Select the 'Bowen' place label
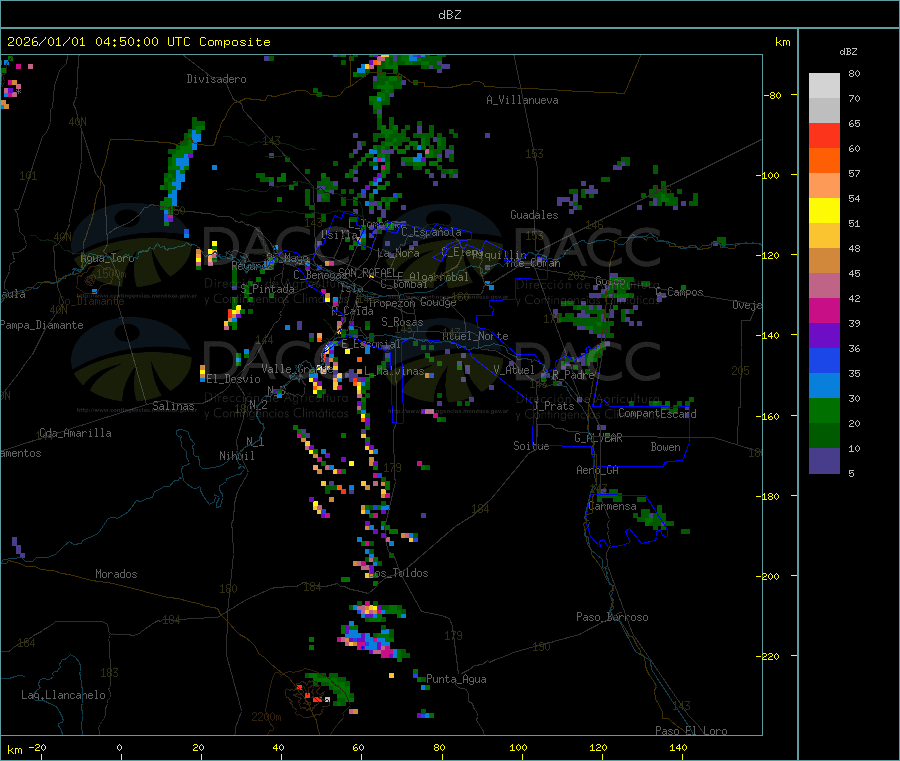 pos(665,447)
